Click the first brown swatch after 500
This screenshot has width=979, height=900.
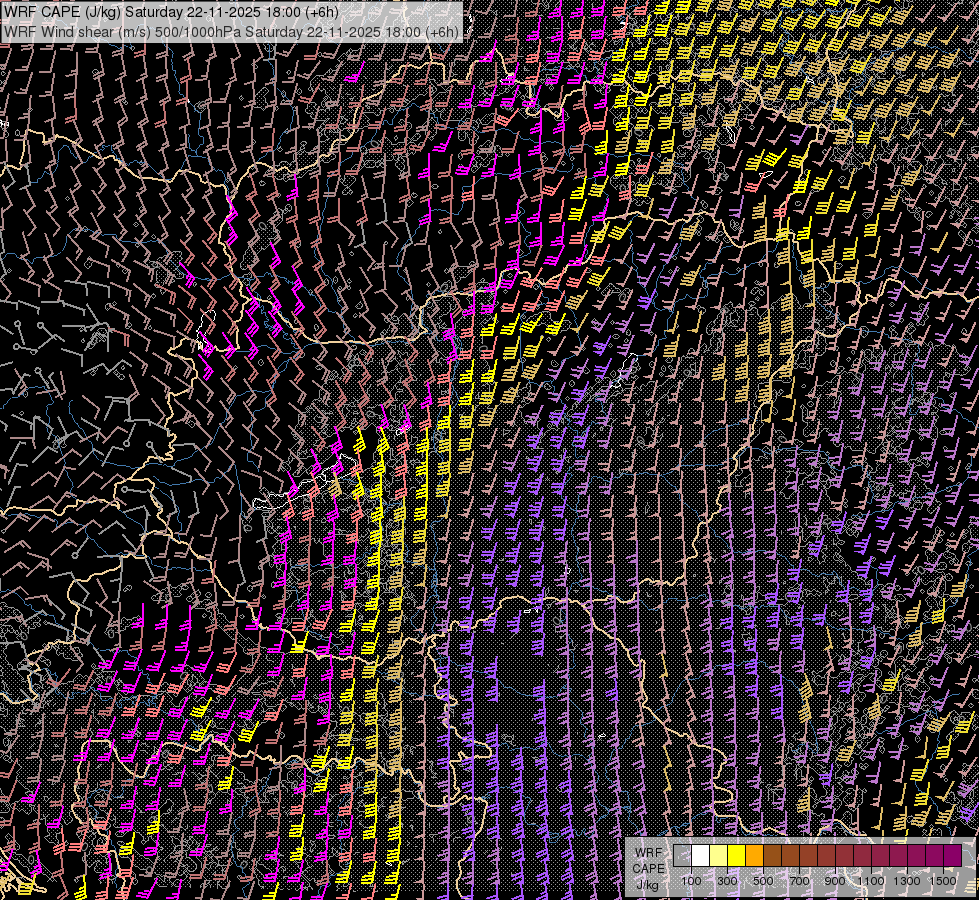tap(773, 855)
